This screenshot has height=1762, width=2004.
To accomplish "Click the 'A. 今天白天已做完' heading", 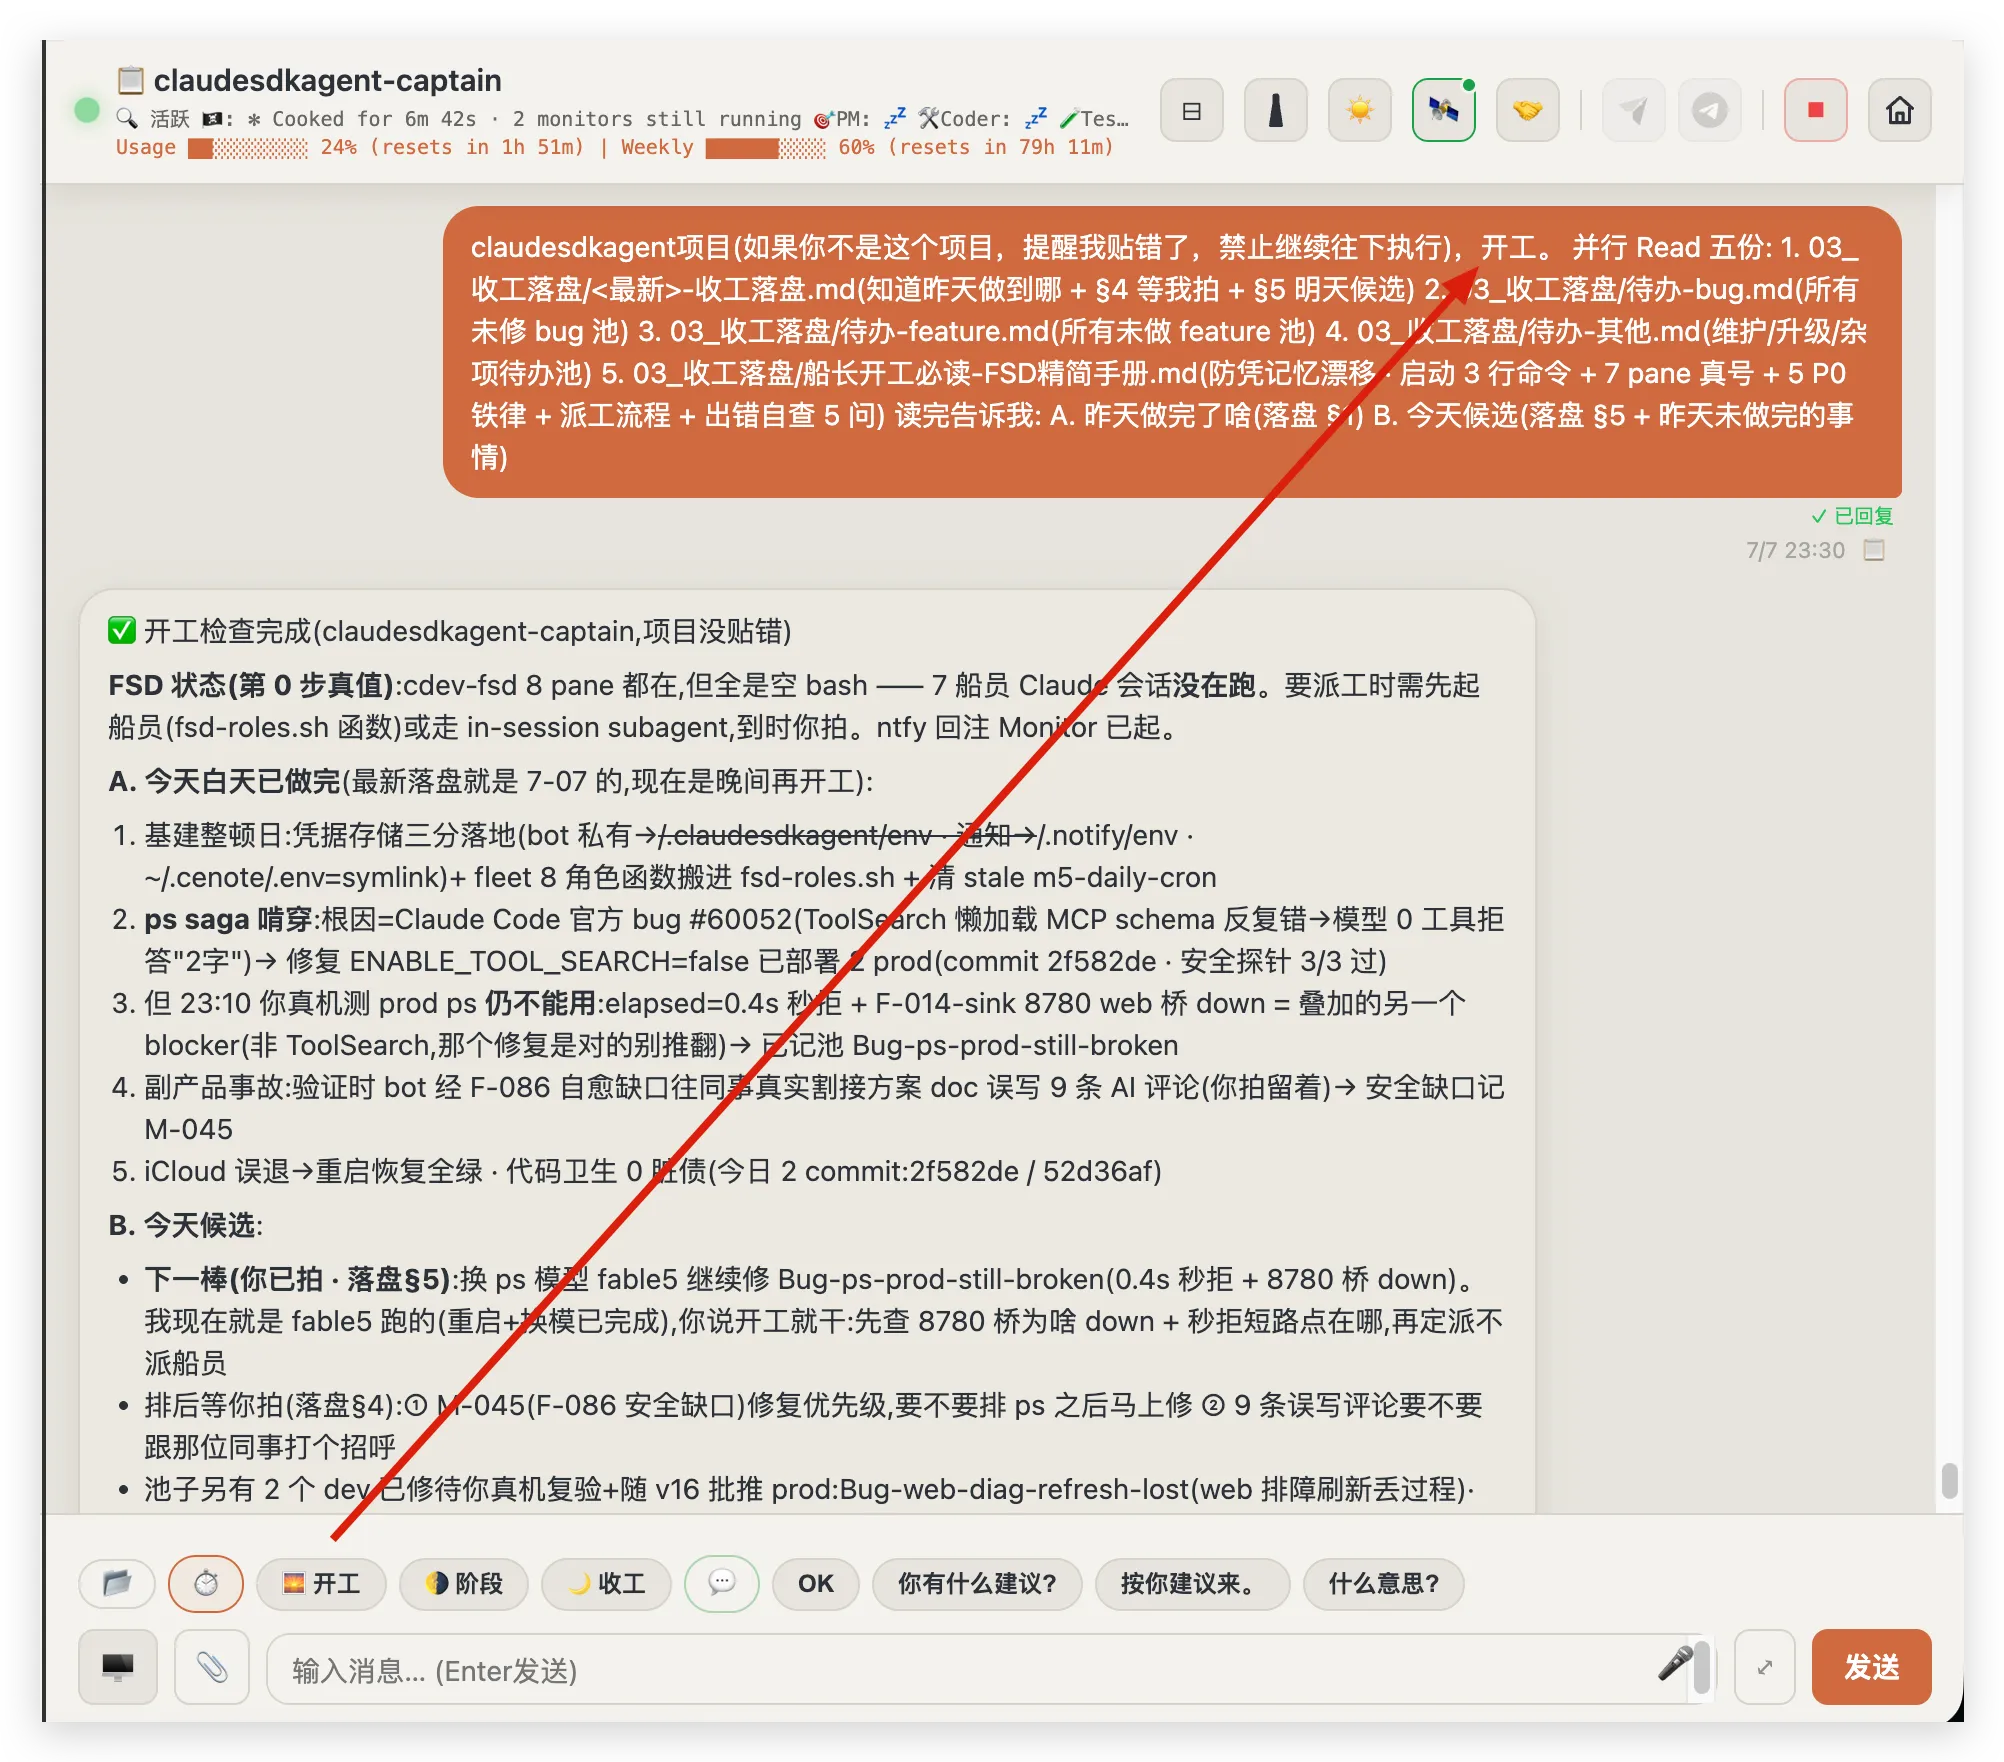I will coord(224,781).
